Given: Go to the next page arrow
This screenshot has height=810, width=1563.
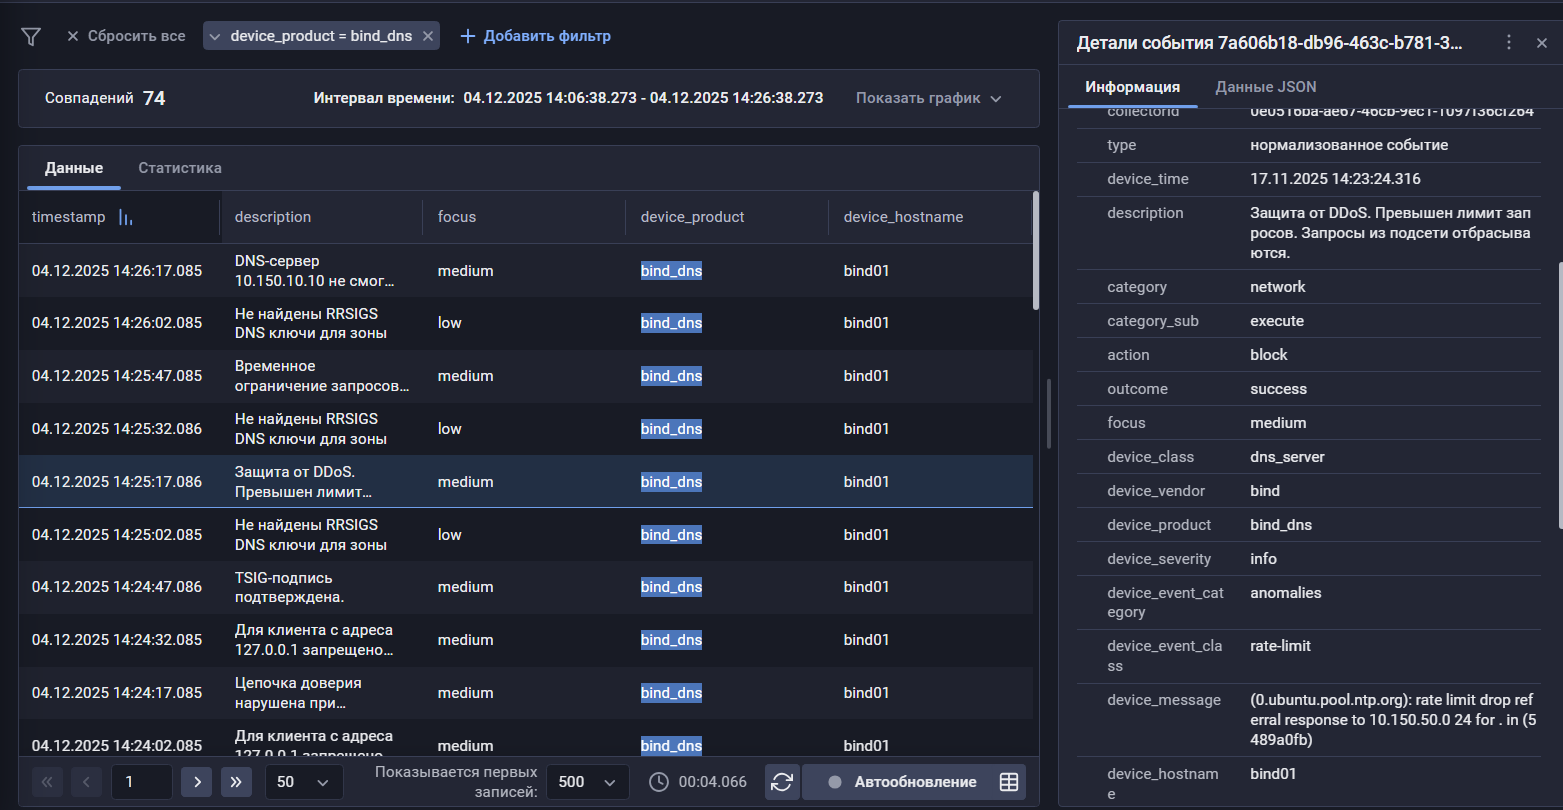Looking at the screenshot, I should tap(196, 782).
